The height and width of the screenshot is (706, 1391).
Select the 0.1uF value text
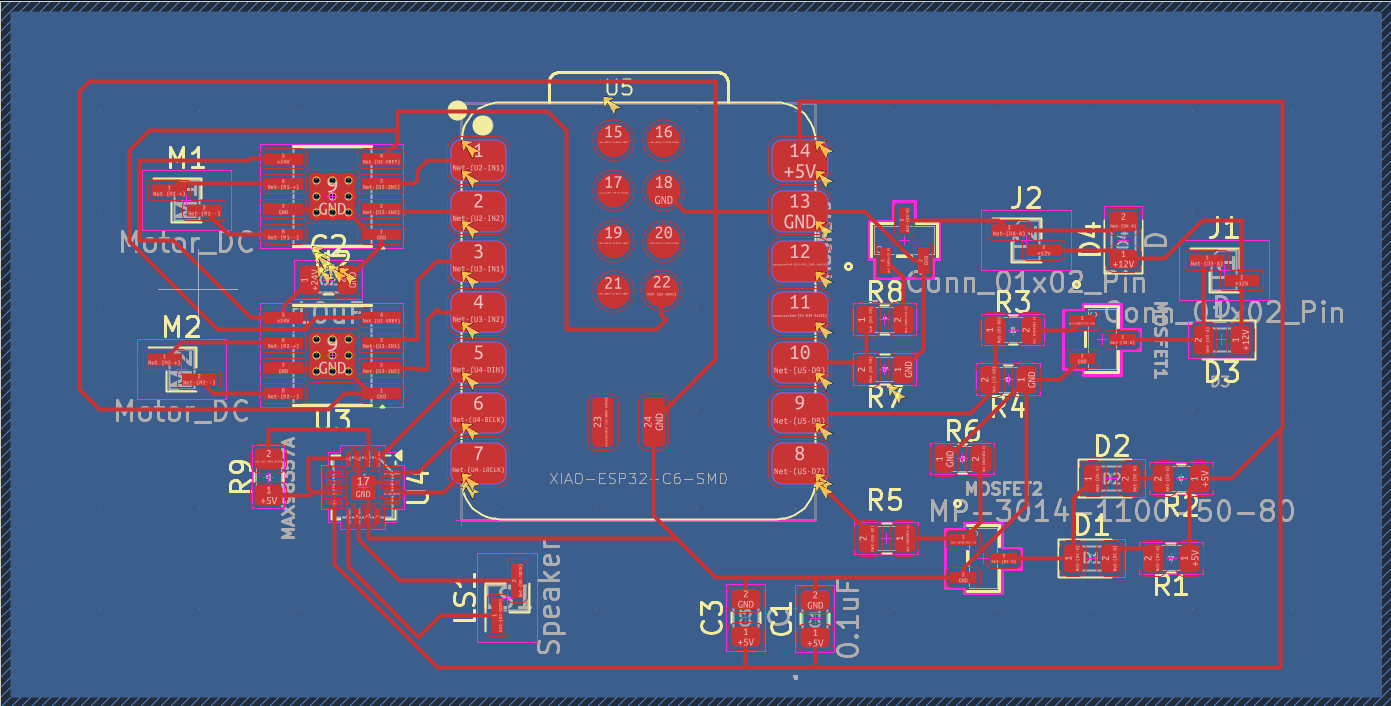pos(848,621)
